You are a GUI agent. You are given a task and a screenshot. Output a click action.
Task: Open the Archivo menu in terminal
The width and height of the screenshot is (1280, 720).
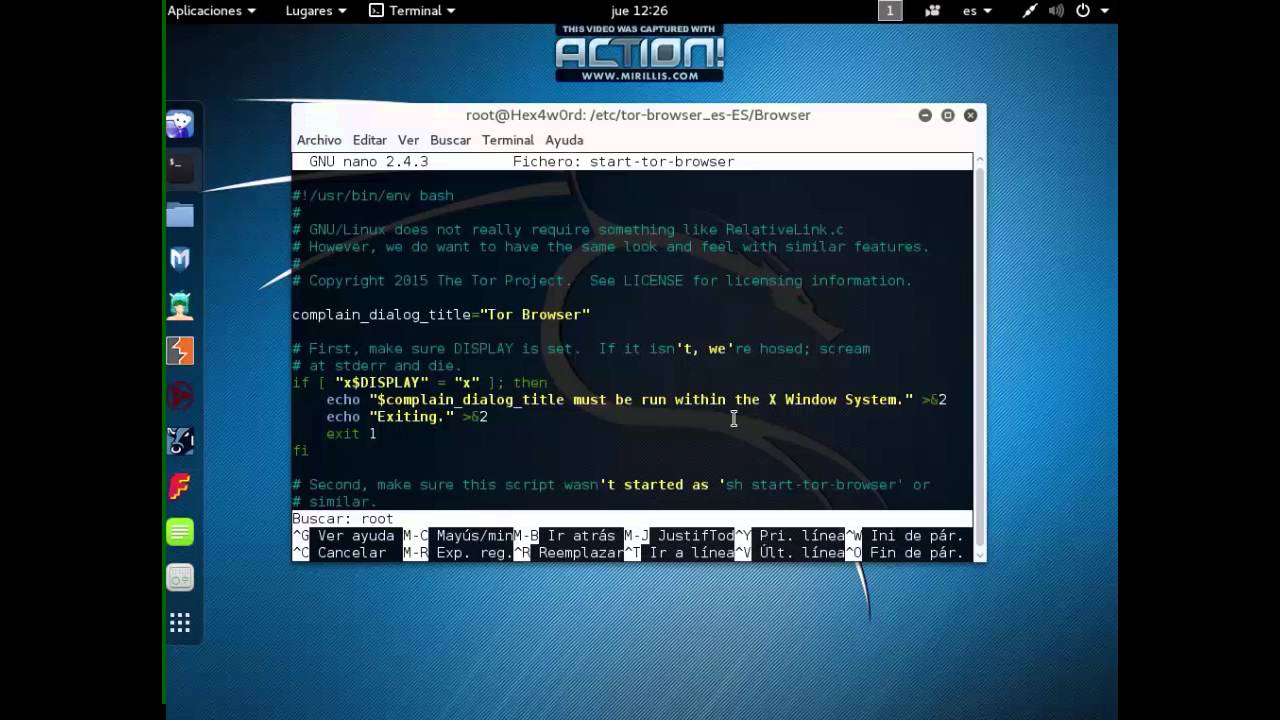pyautogui.click(x=319, y=140)
